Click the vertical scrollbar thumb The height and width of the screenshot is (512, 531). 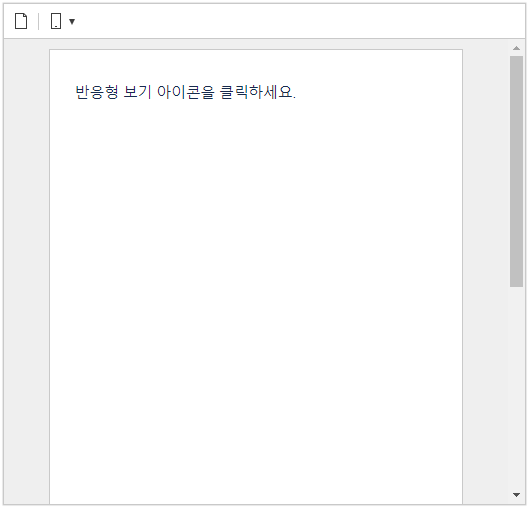(x=516, y=172)
